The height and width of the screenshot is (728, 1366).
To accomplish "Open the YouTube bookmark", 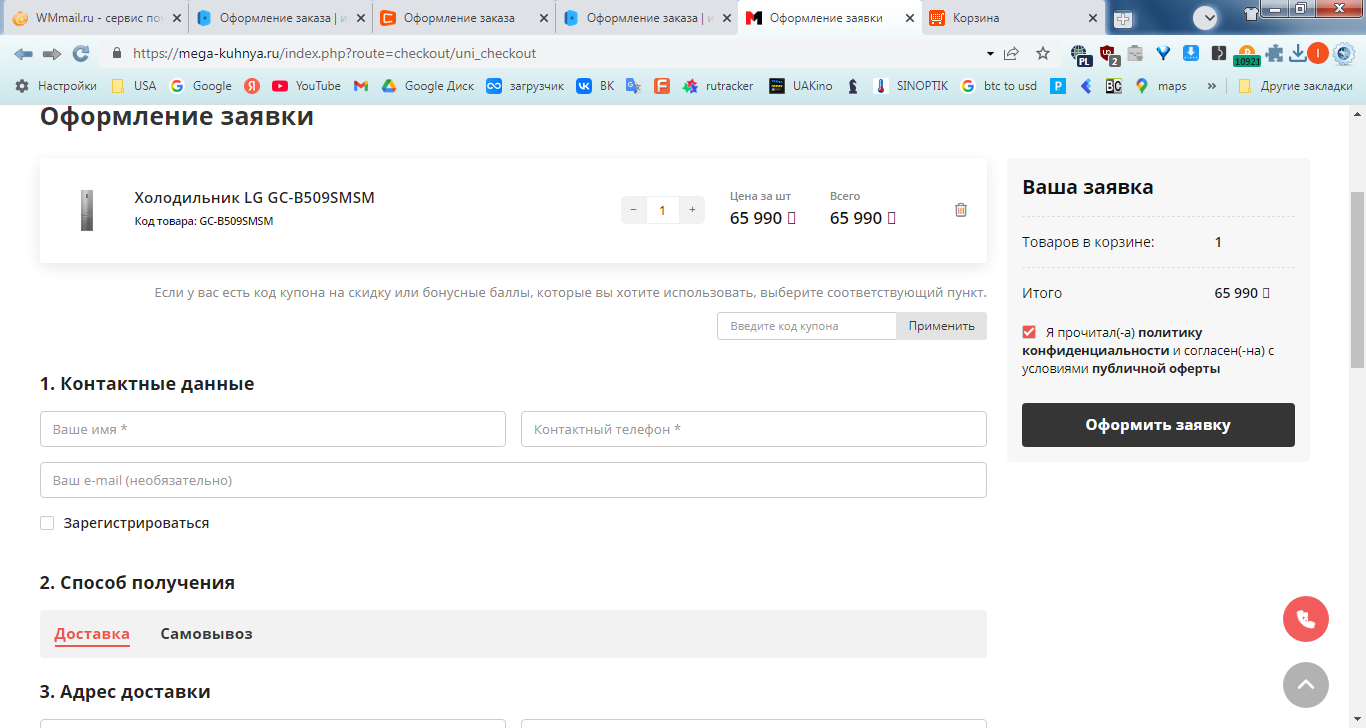I will [x=306, y=86].
